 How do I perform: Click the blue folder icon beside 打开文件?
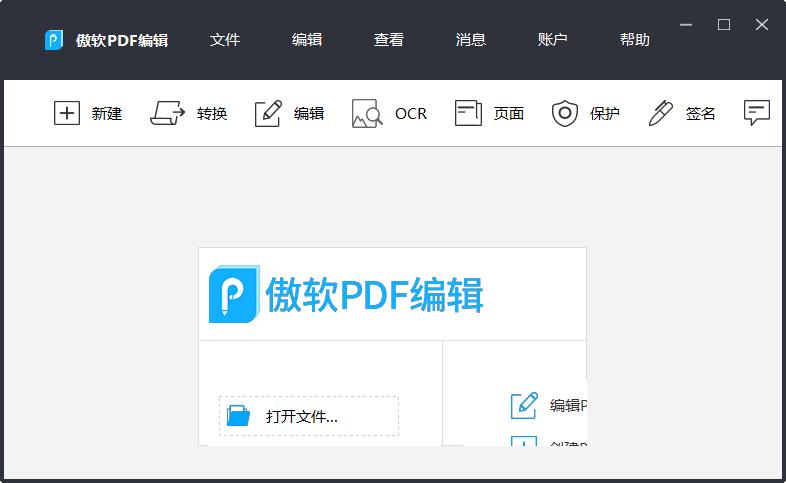238,416
